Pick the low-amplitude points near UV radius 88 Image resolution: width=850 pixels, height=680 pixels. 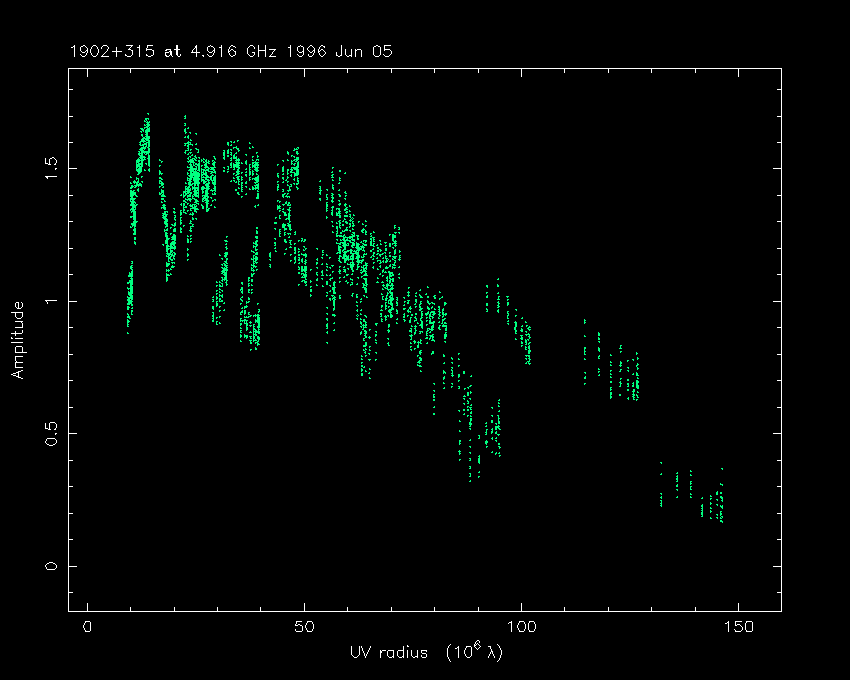click(x=471, y=455)
